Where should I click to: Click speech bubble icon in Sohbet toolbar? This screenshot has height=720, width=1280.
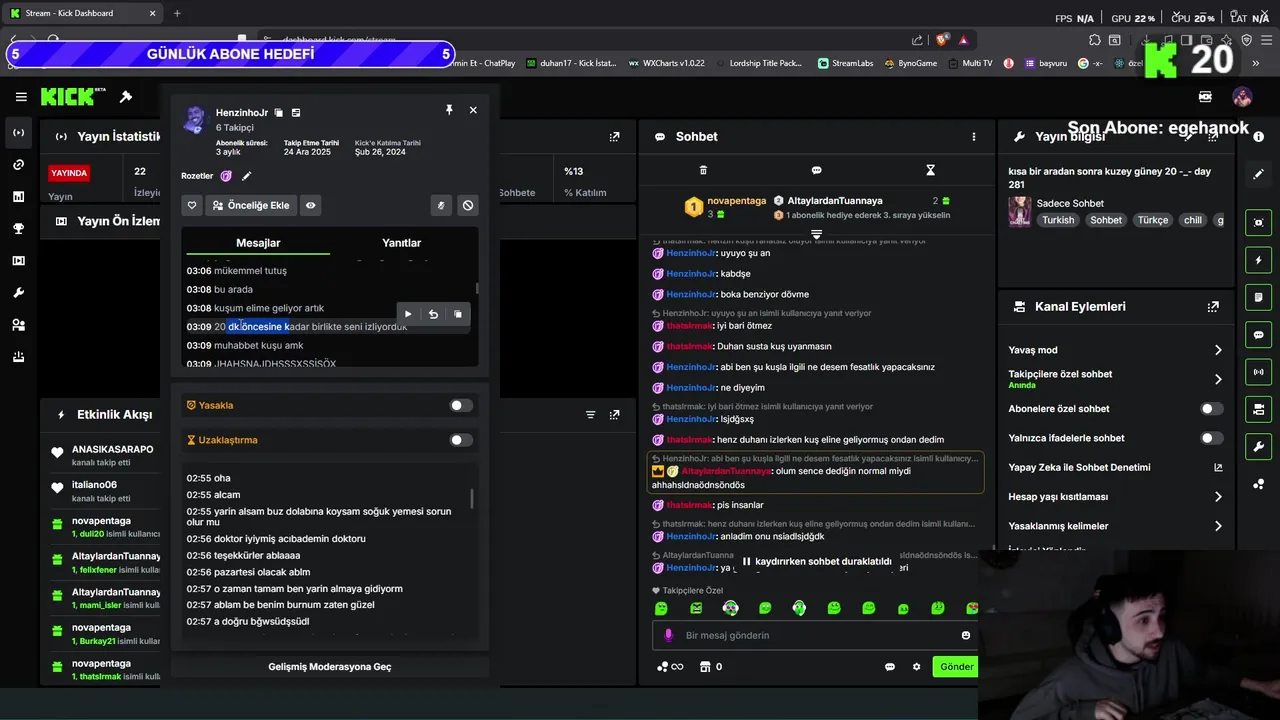point(816,171)
